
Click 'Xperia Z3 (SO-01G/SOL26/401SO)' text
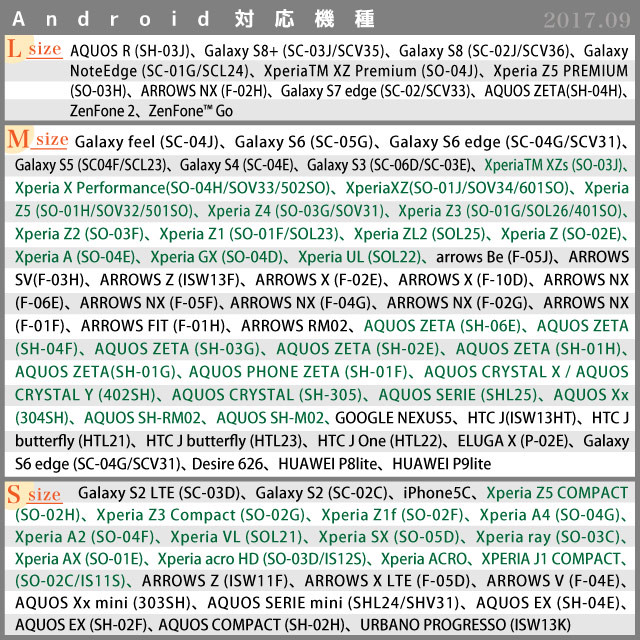pos(510,211)
